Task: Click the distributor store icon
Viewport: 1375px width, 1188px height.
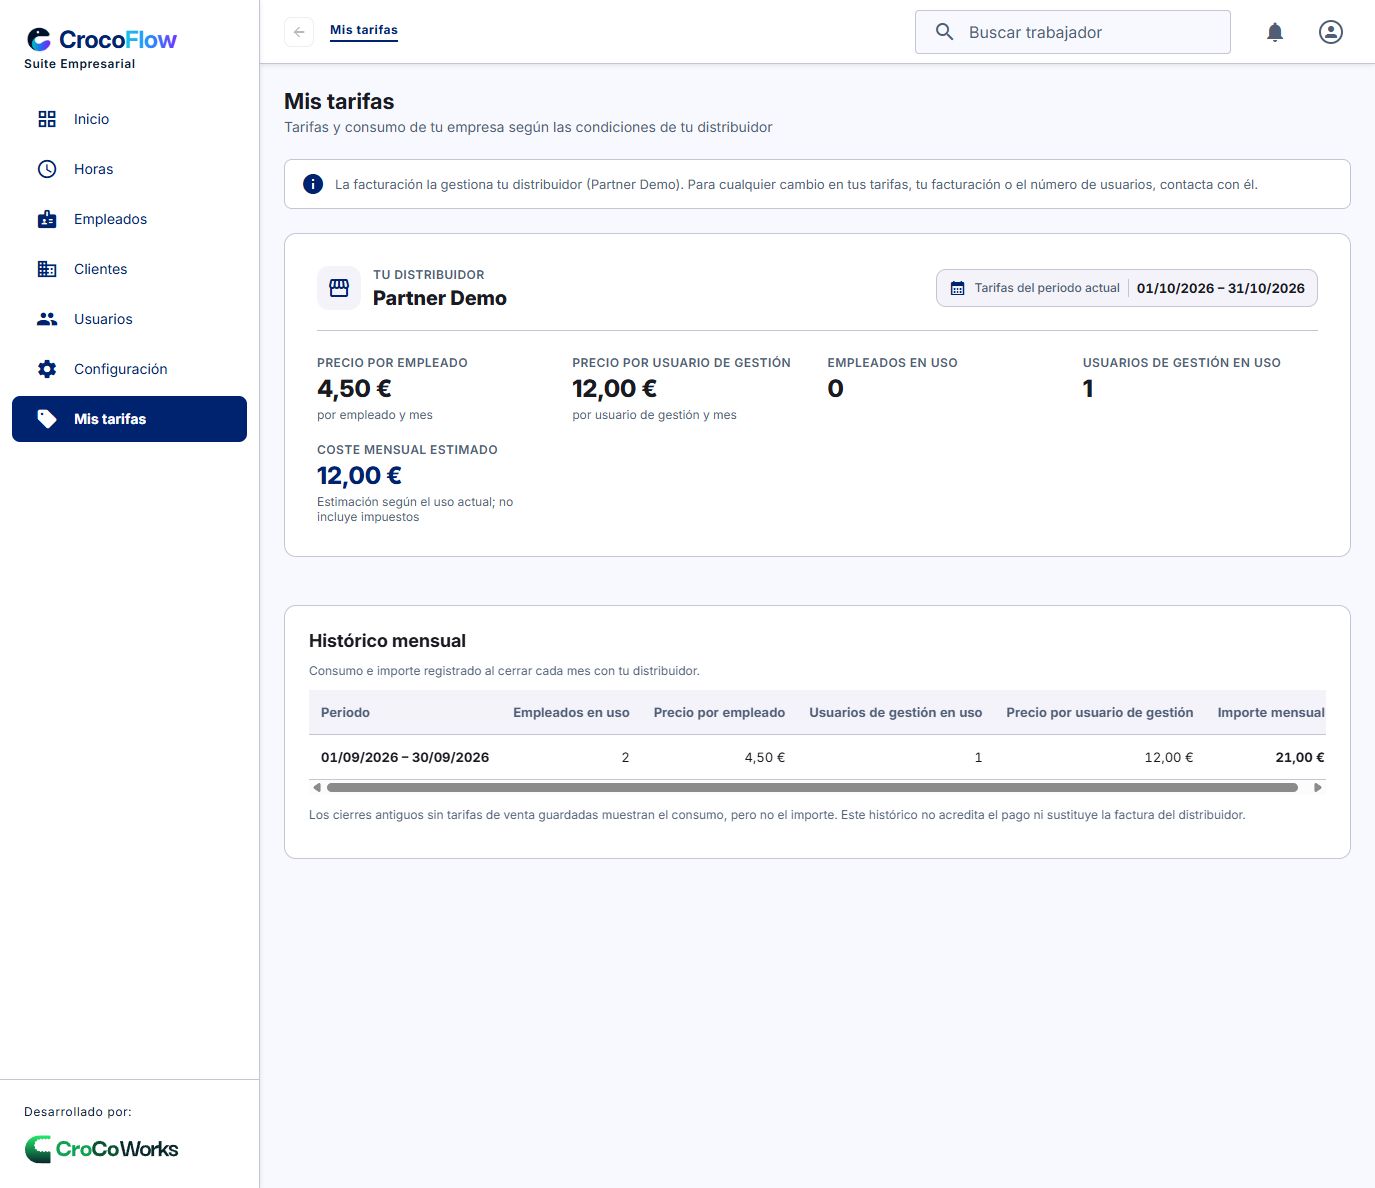Action: point(339,288)
